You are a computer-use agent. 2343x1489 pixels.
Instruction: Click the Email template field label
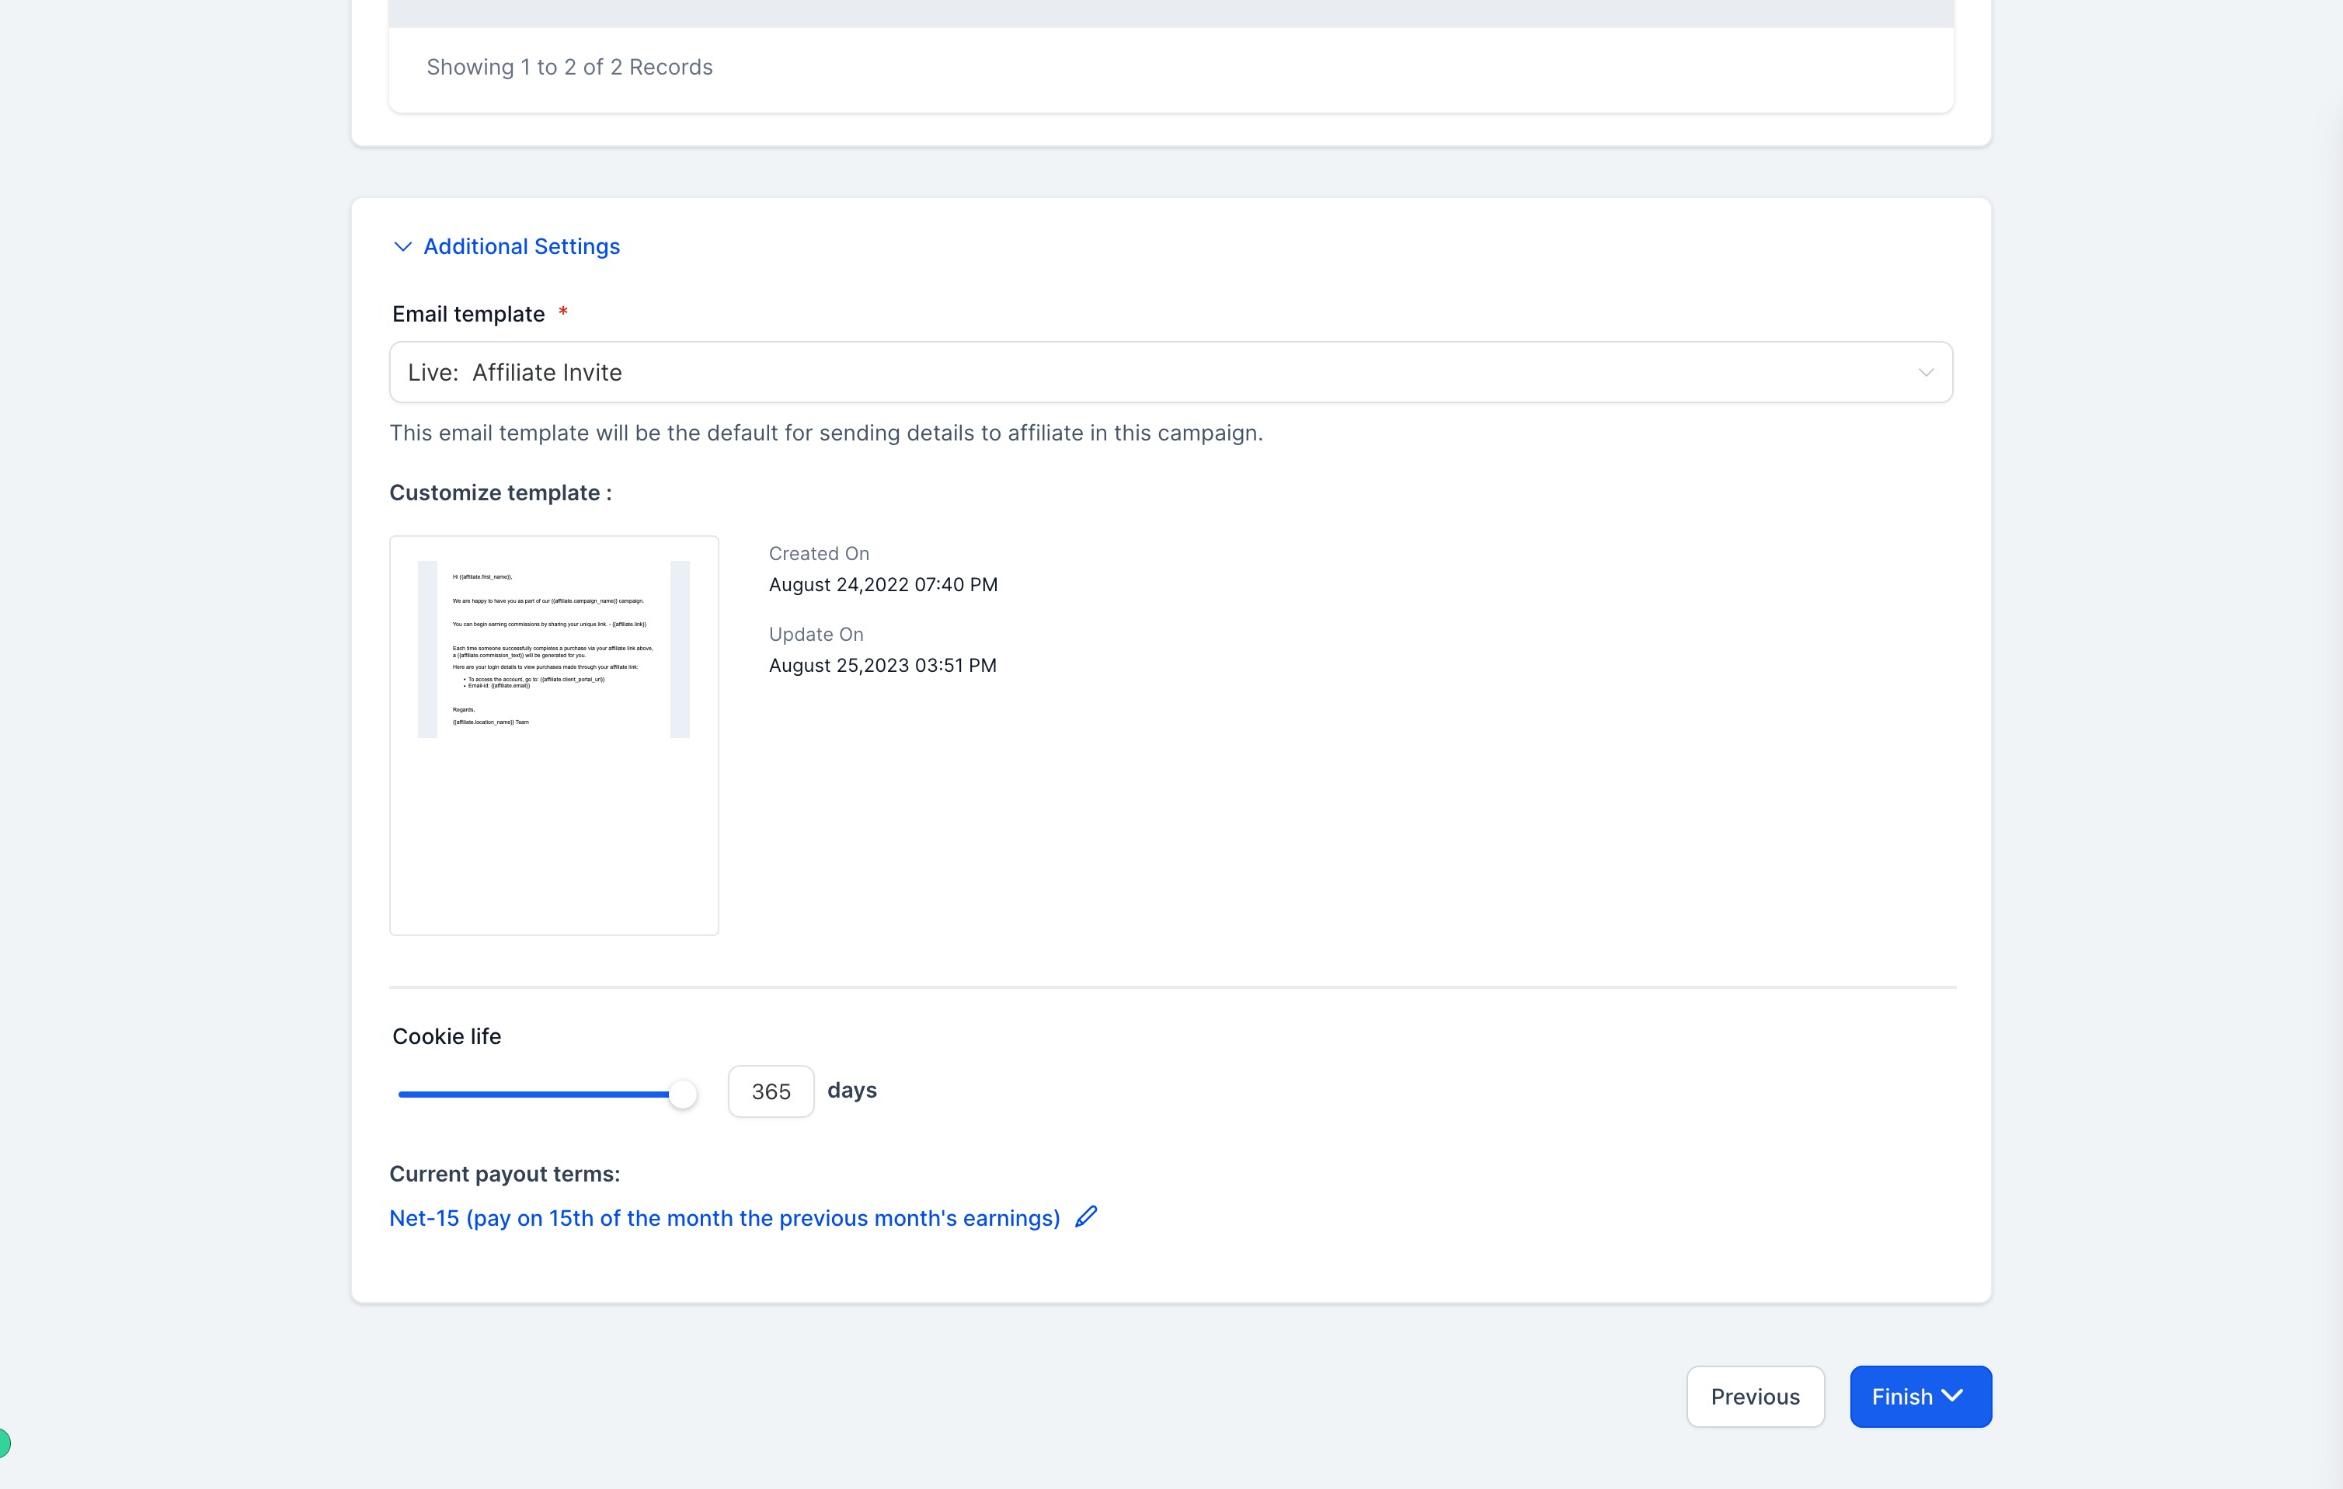[468, 314]
